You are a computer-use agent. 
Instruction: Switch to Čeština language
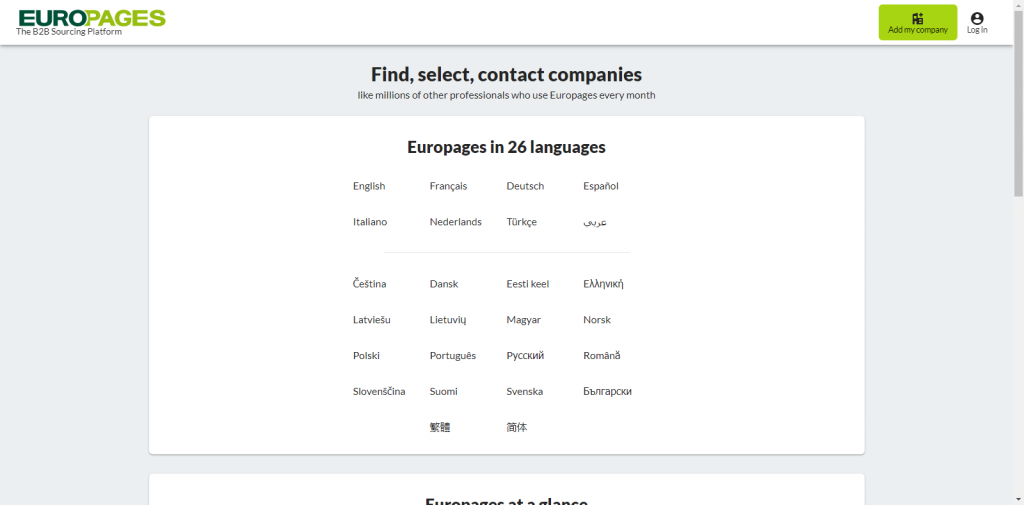(x=369, y=284)
